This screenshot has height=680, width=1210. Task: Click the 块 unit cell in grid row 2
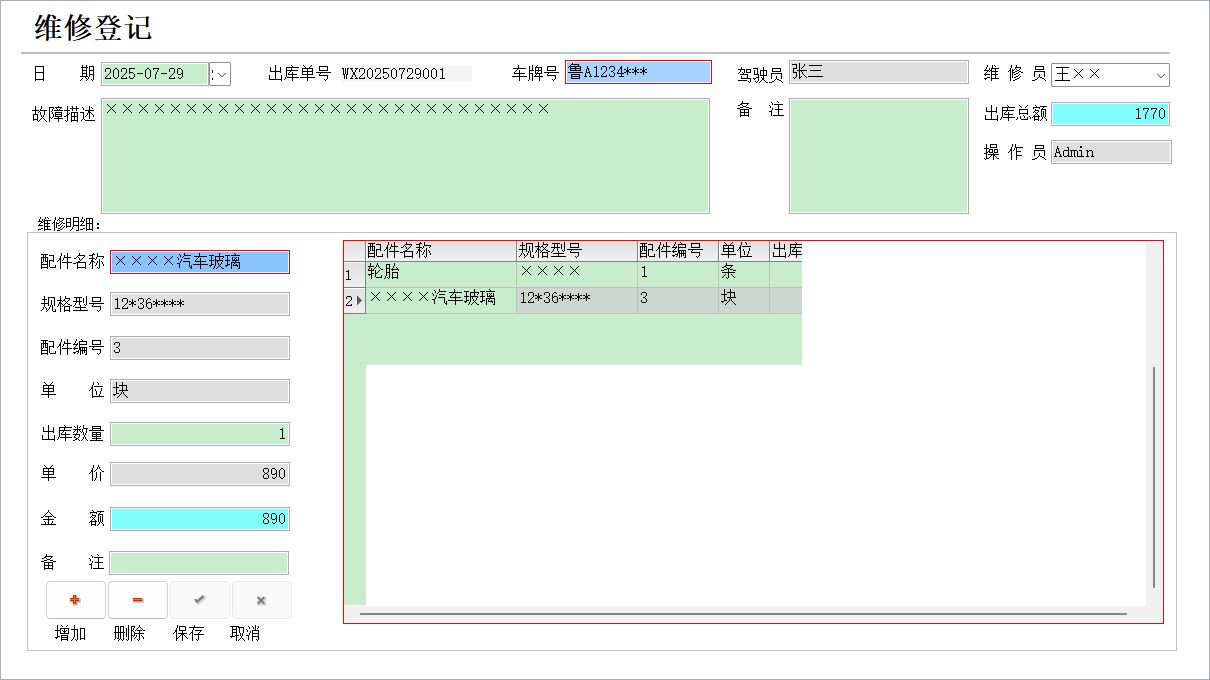click(744, 300)
